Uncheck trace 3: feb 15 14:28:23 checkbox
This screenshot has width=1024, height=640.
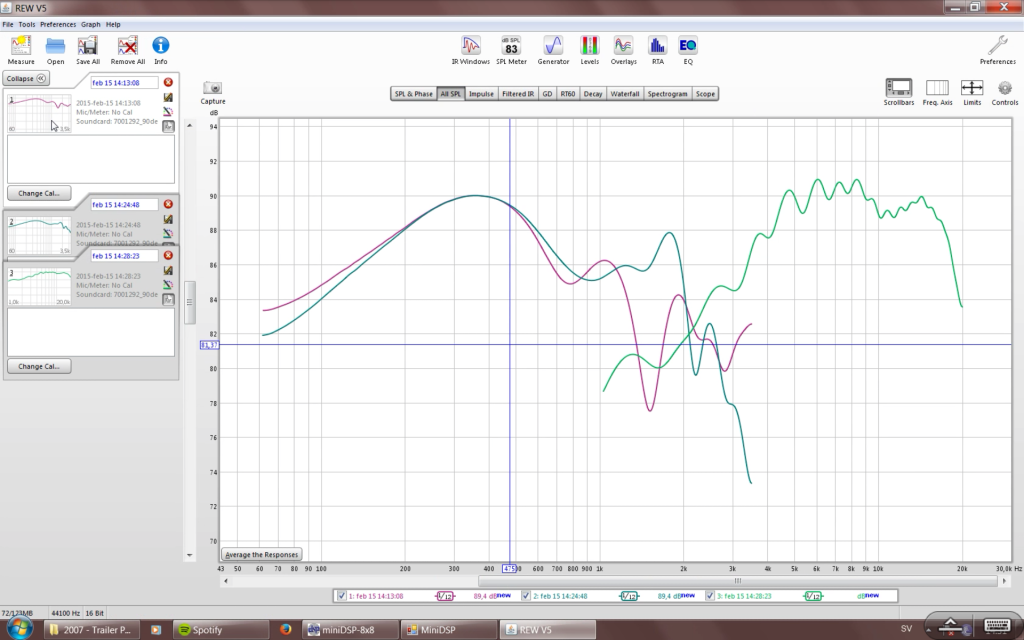[x=710, y=596]
